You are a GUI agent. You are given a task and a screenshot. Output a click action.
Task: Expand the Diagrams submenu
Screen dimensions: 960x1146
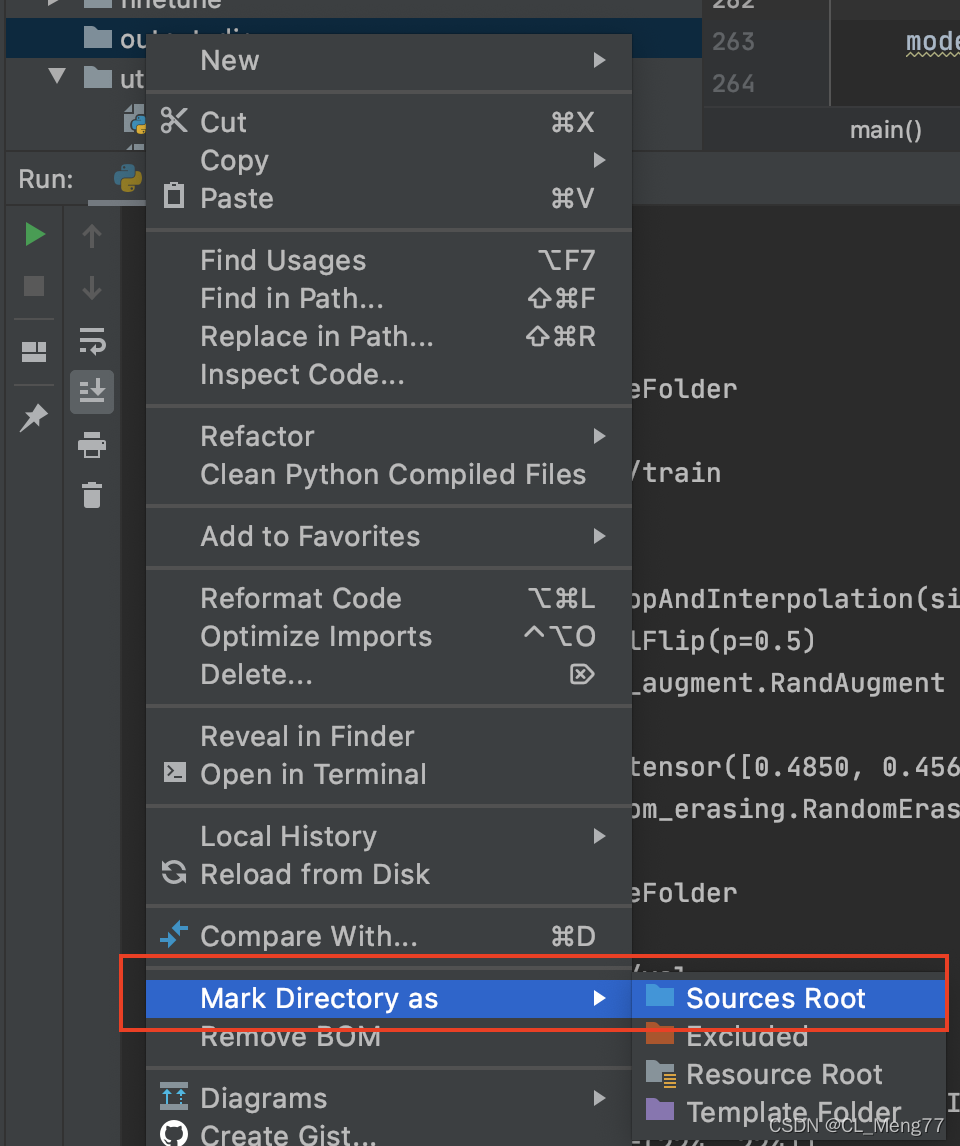pos(389,1098)
